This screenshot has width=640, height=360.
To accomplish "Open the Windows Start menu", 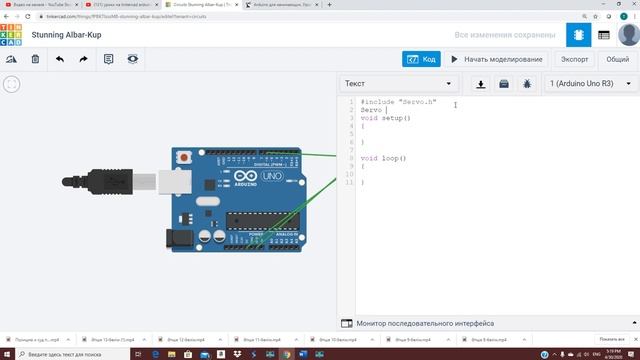I will [x=7, y=354].
